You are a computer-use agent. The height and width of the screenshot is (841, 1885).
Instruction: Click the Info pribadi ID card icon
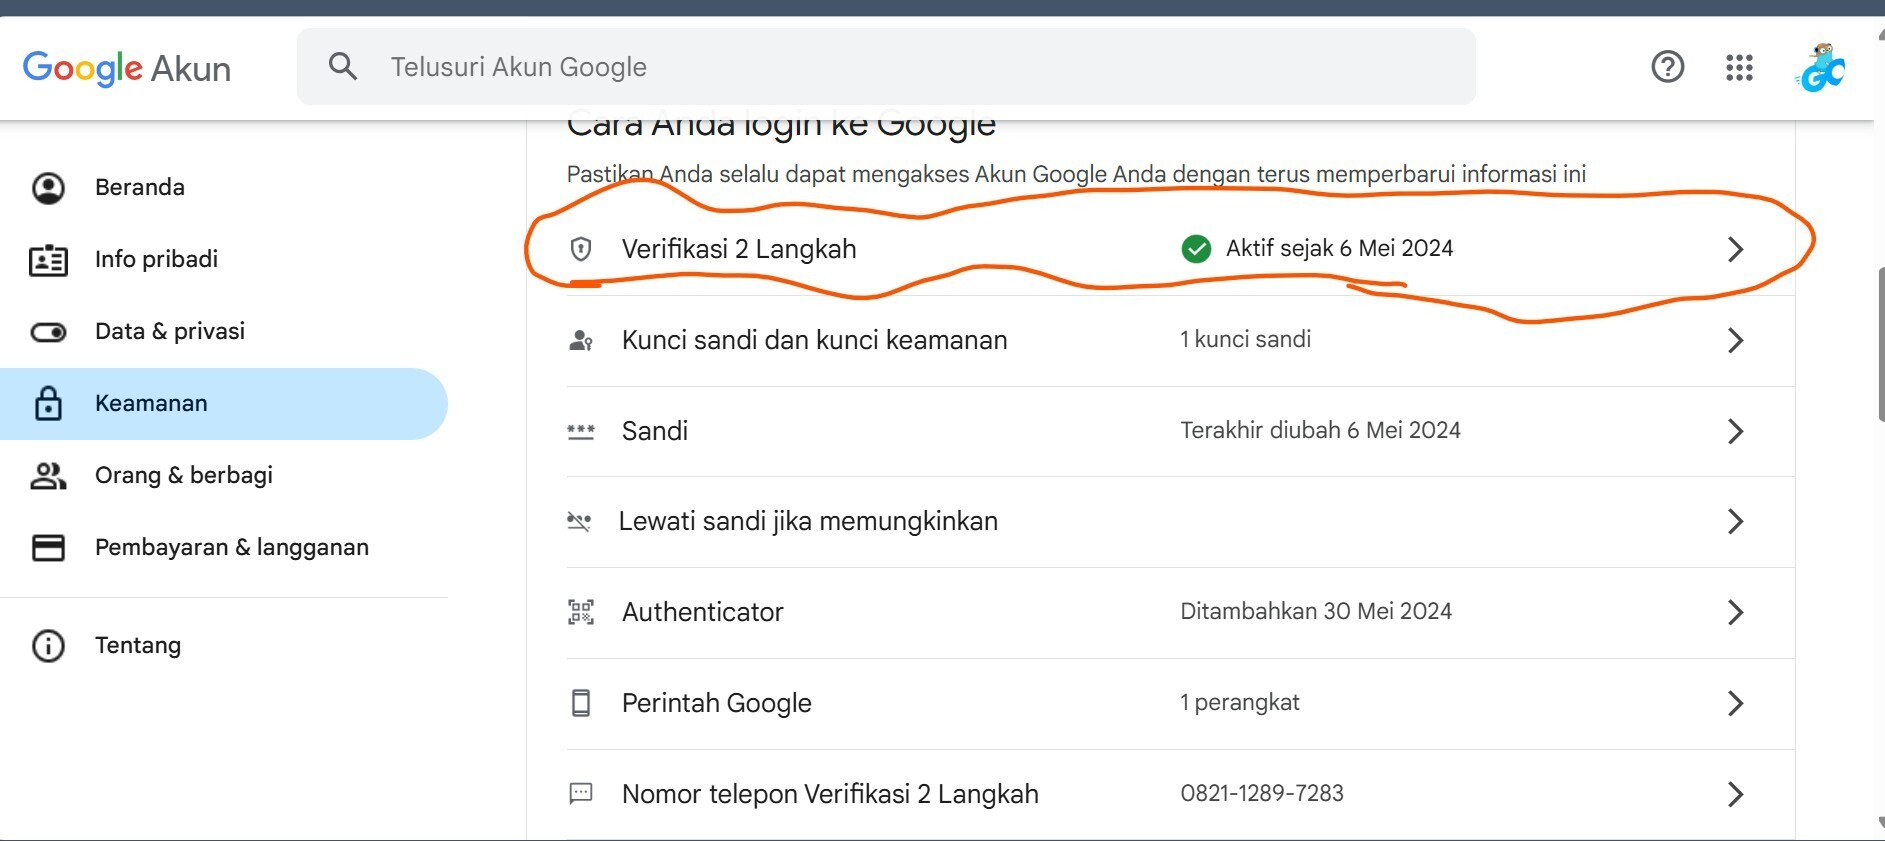[48, 260]
